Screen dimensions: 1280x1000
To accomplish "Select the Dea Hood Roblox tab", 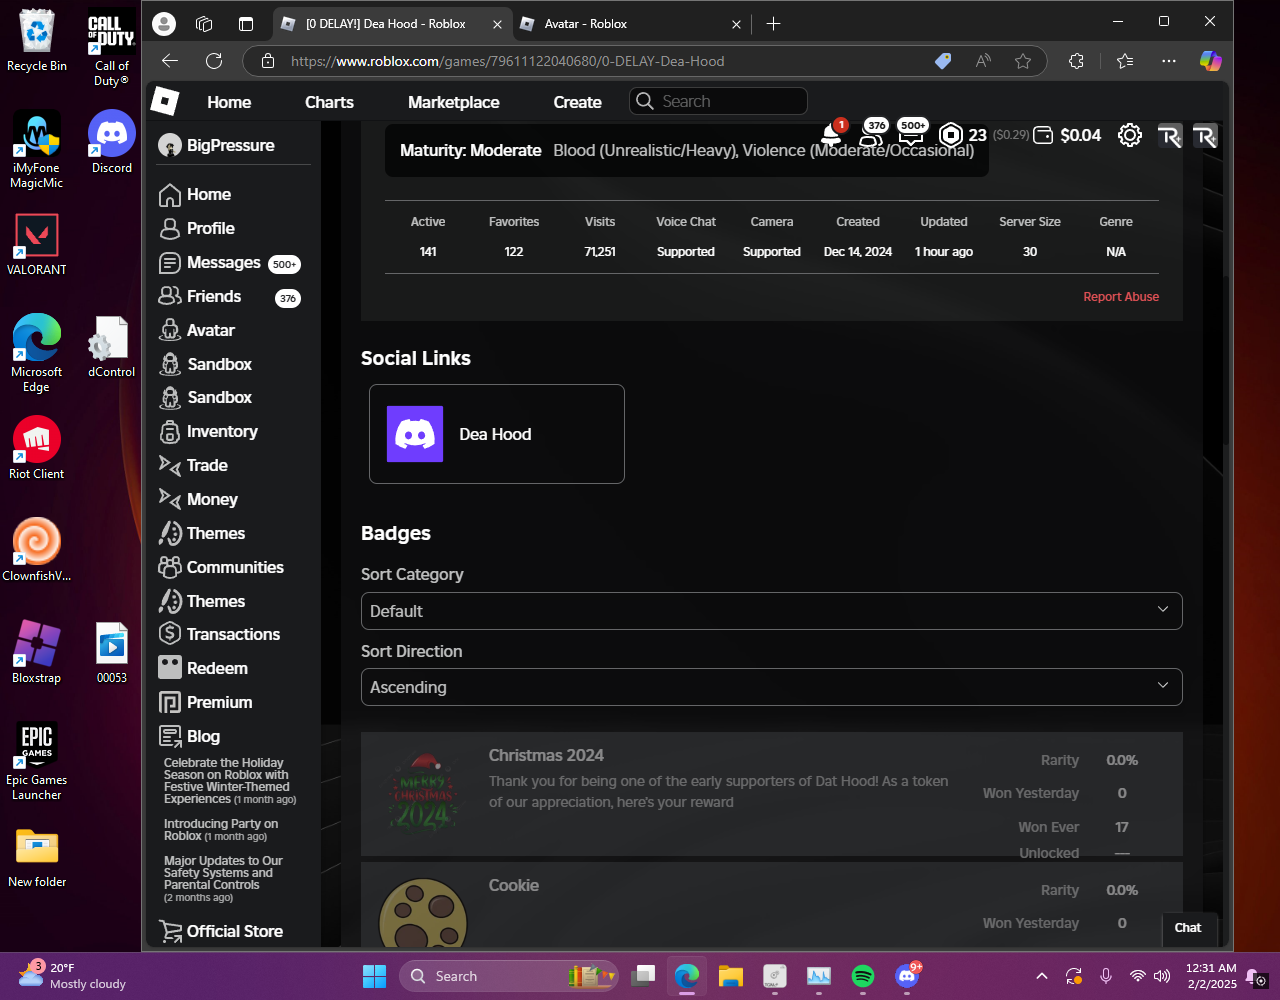I will point(391,24).
